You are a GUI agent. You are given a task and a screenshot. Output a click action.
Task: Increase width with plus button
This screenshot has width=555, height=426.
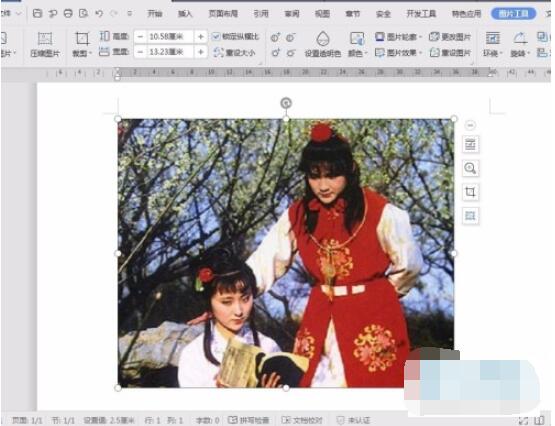click(201, 52)
